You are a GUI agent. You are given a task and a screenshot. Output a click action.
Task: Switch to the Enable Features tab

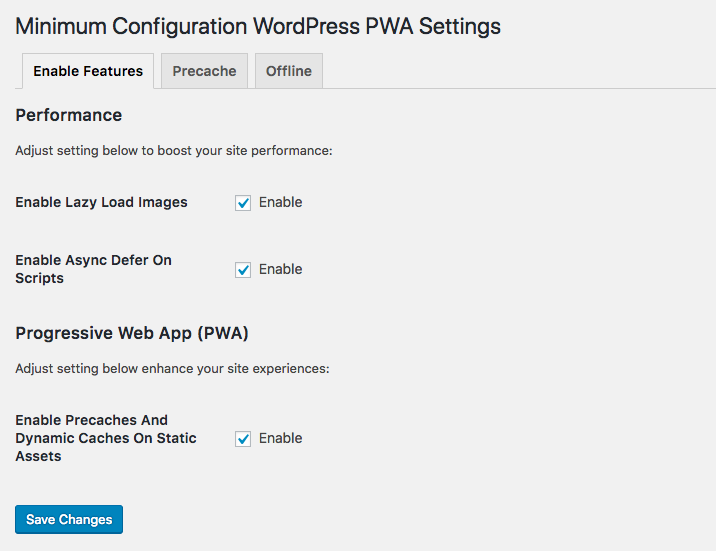[x=88, y=71]
